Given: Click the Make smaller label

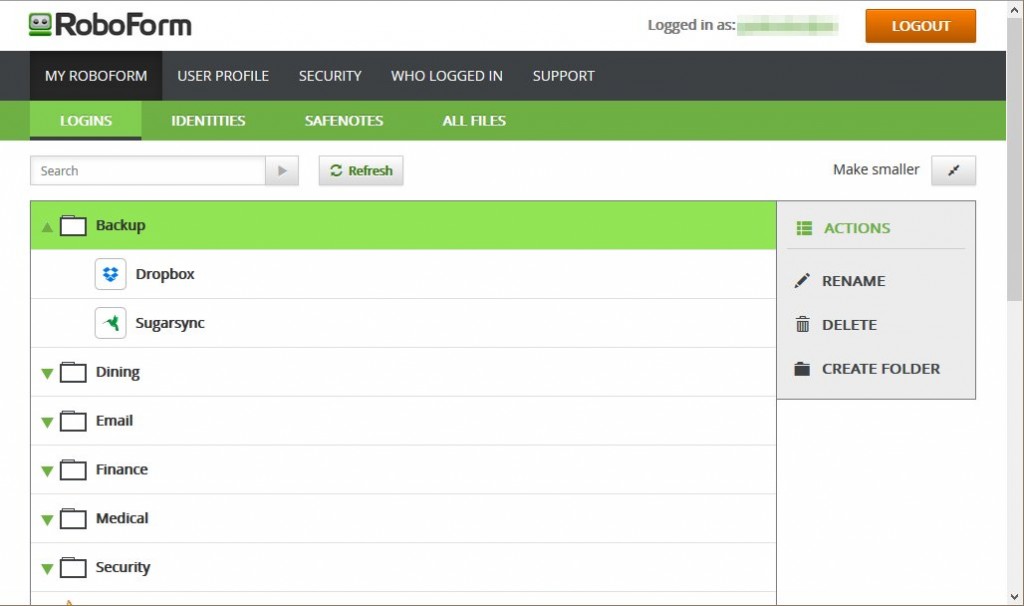Looking at the screenshot, I should tap(876, 170).
